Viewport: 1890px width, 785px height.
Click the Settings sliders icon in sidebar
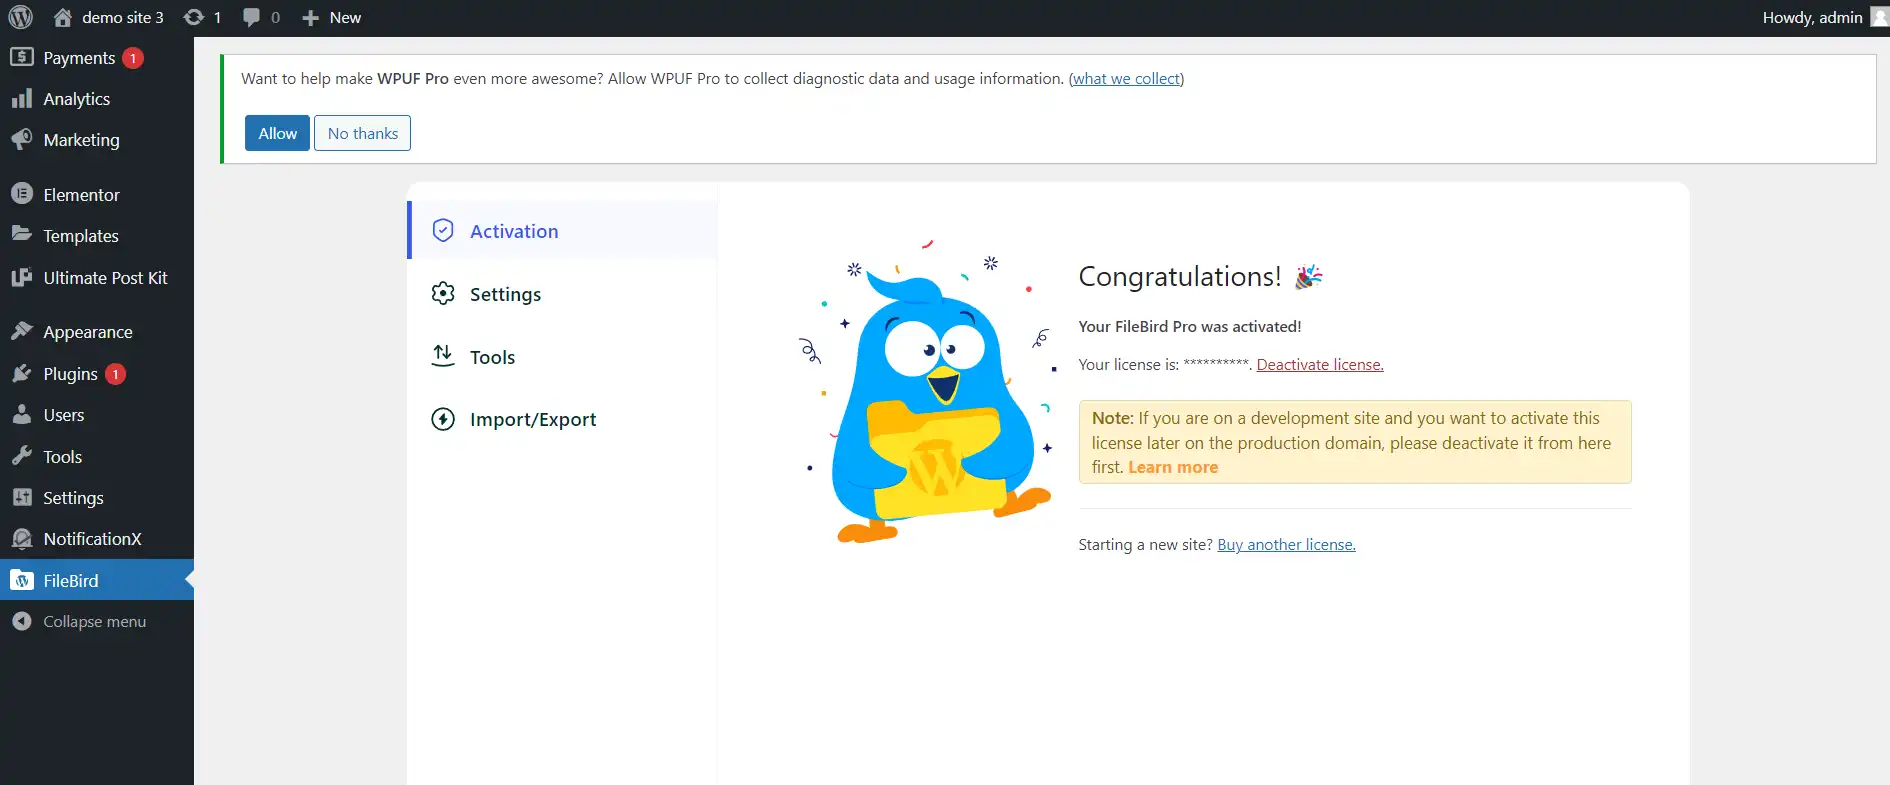coord(22,497)
